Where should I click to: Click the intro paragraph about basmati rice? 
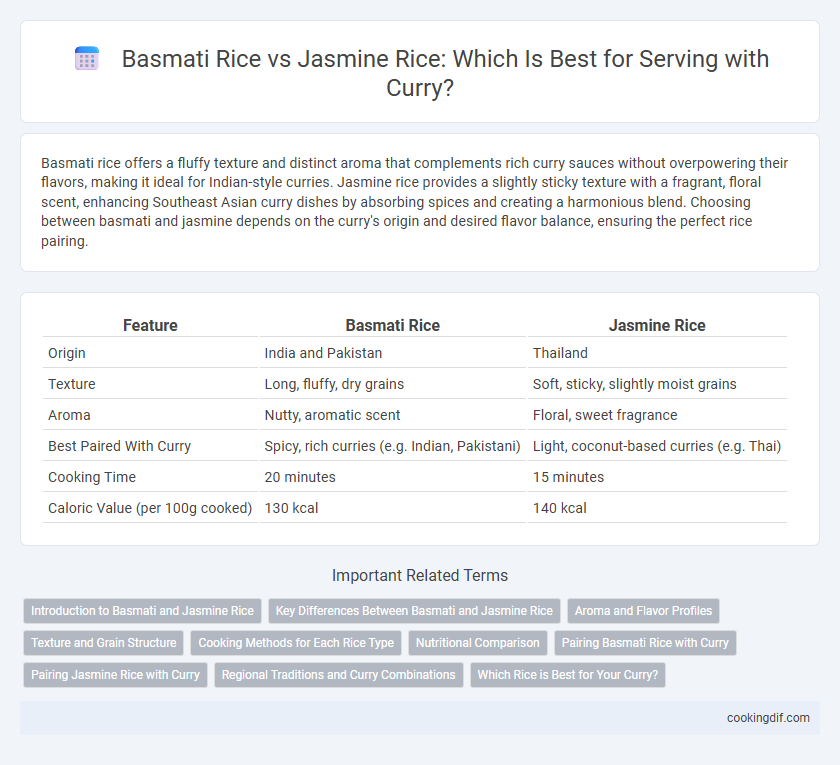414,202
